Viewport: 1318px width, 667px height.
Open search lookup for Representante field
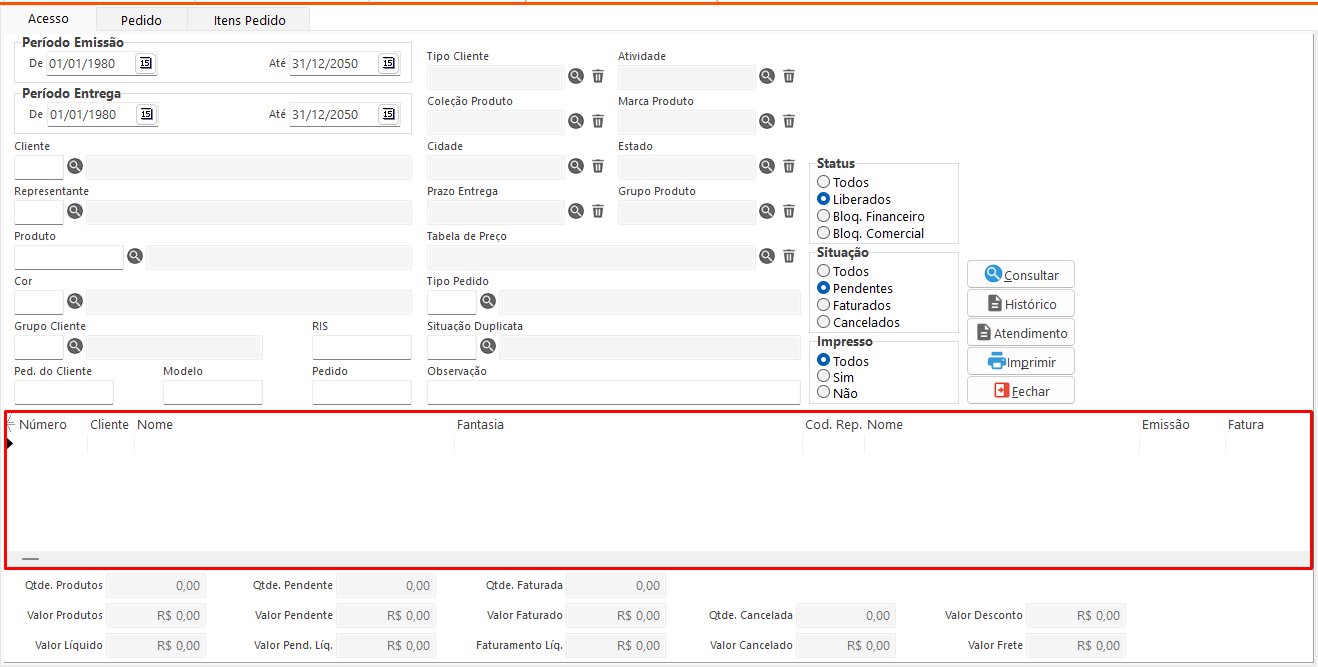click(x=75, y=211)
